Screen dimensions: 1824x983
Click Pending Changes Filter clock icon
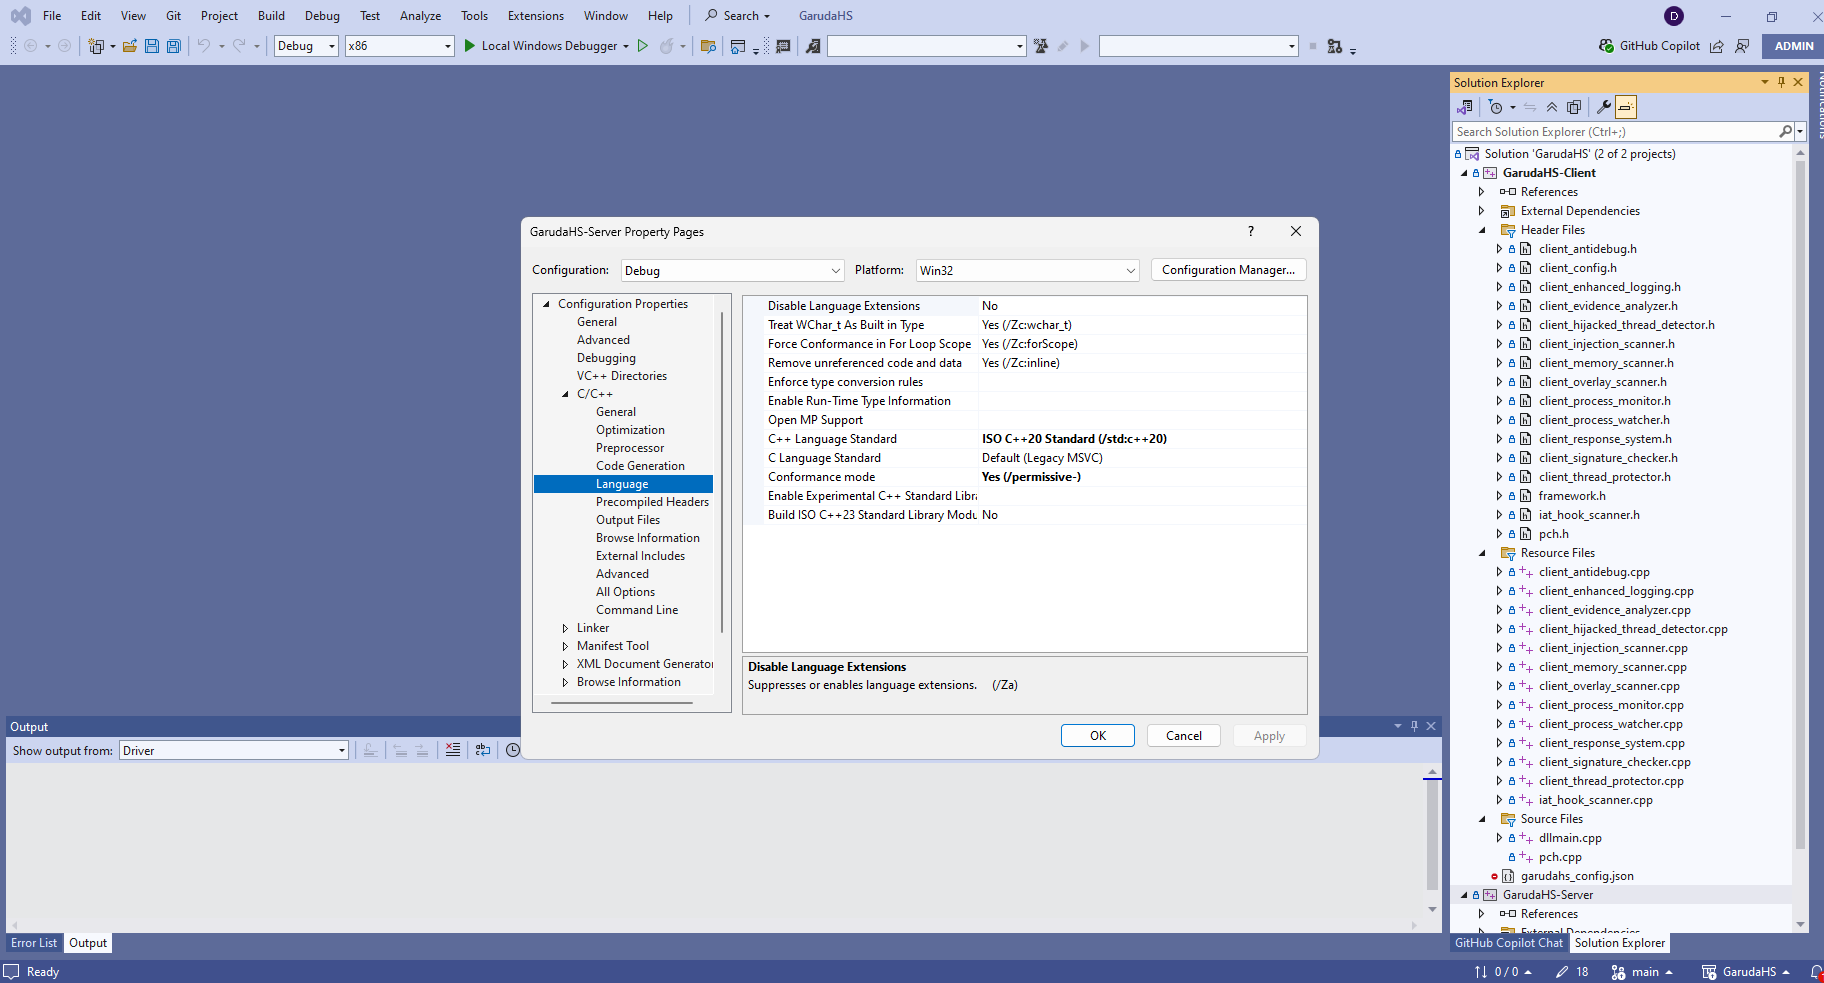tap(1496, 107)
